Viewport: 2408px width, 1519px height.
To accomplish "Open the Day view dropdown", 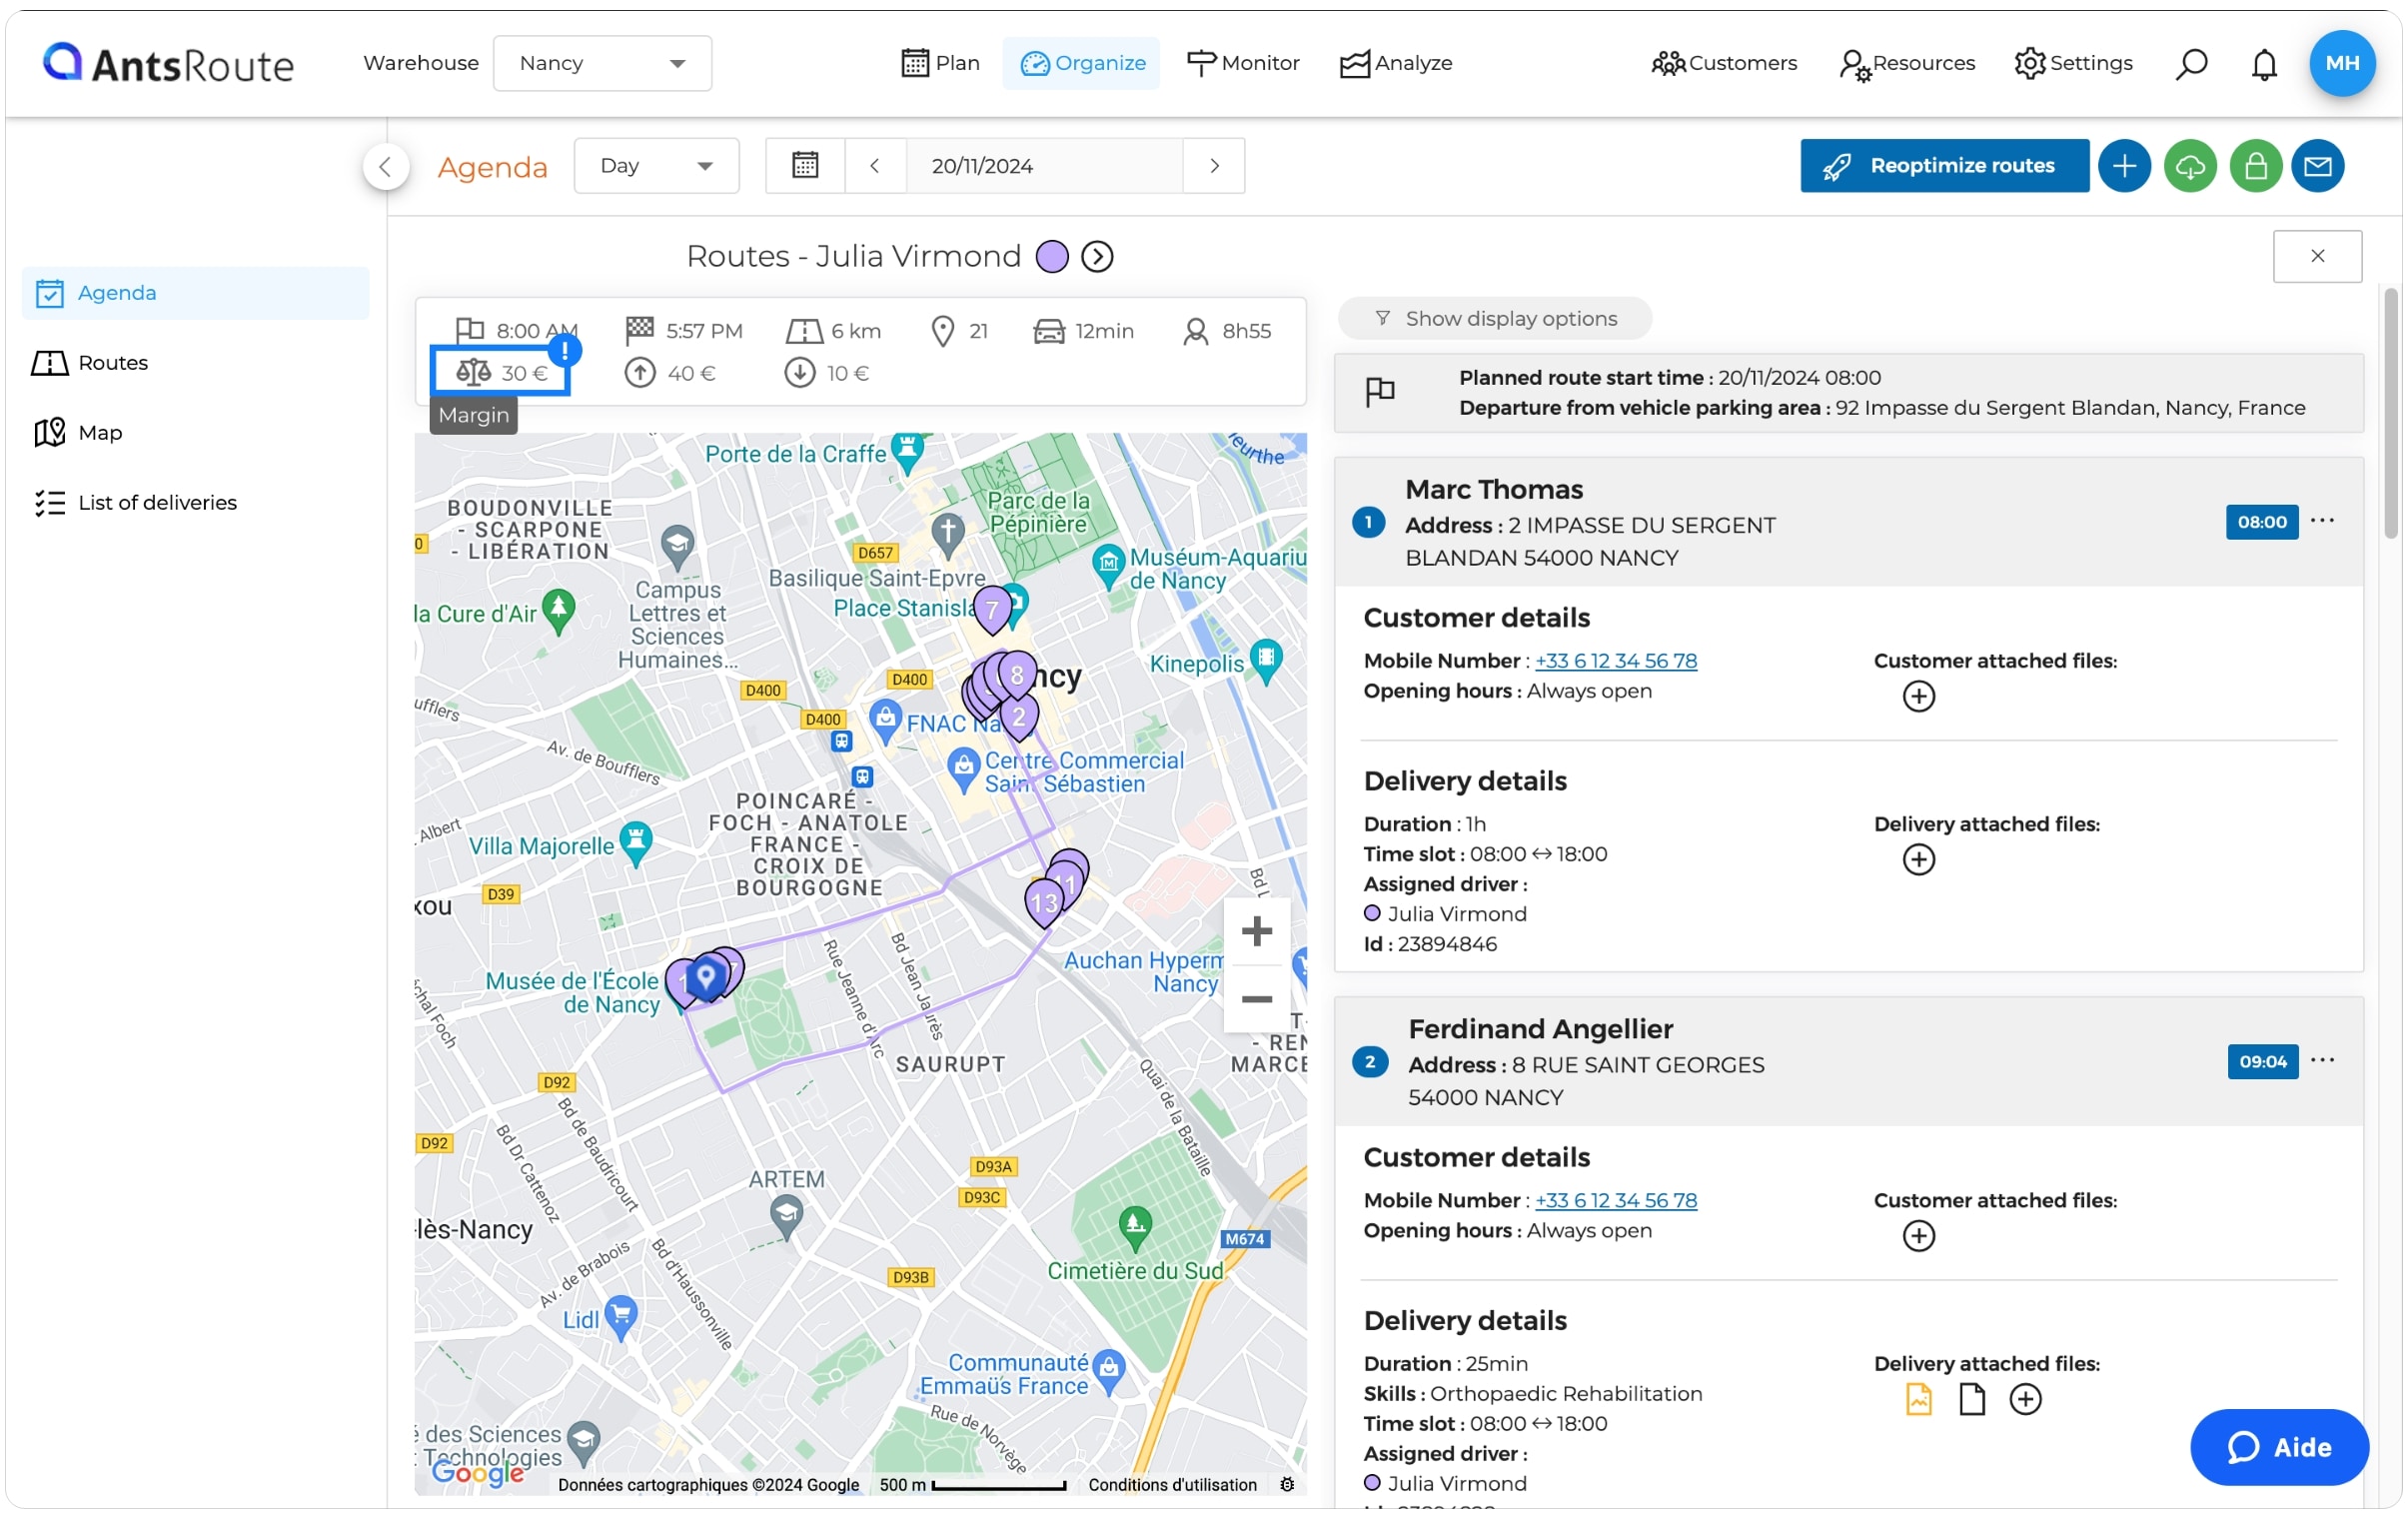I will (656, 166).
